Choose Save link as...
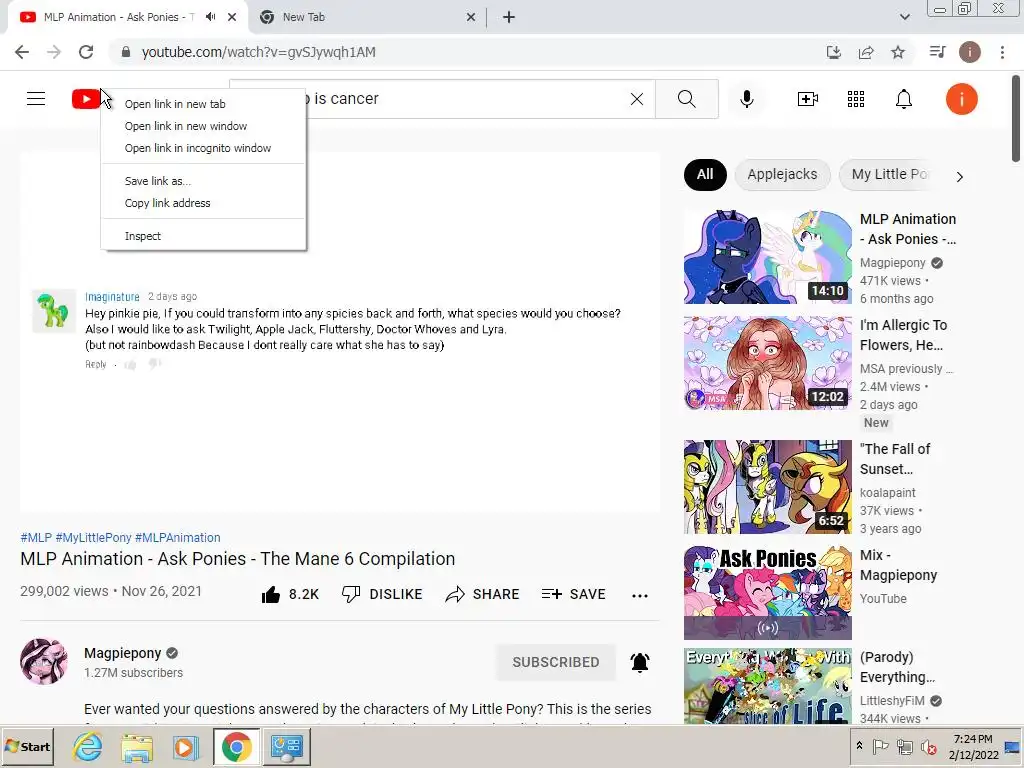The width and height of the screenshot is (1024, 768). coord(203,181)
